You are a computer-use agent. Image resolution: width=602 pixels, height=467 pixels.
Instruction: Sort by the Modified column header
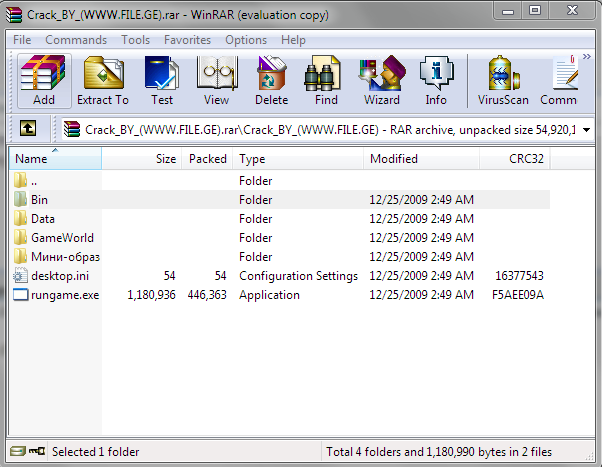pyautogui.click(x=422, y=158)
